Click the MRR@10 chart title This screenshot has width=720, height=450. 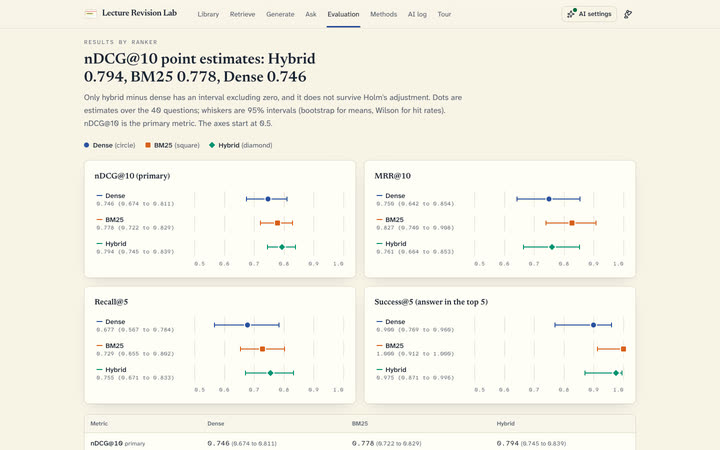pos(393,176)
